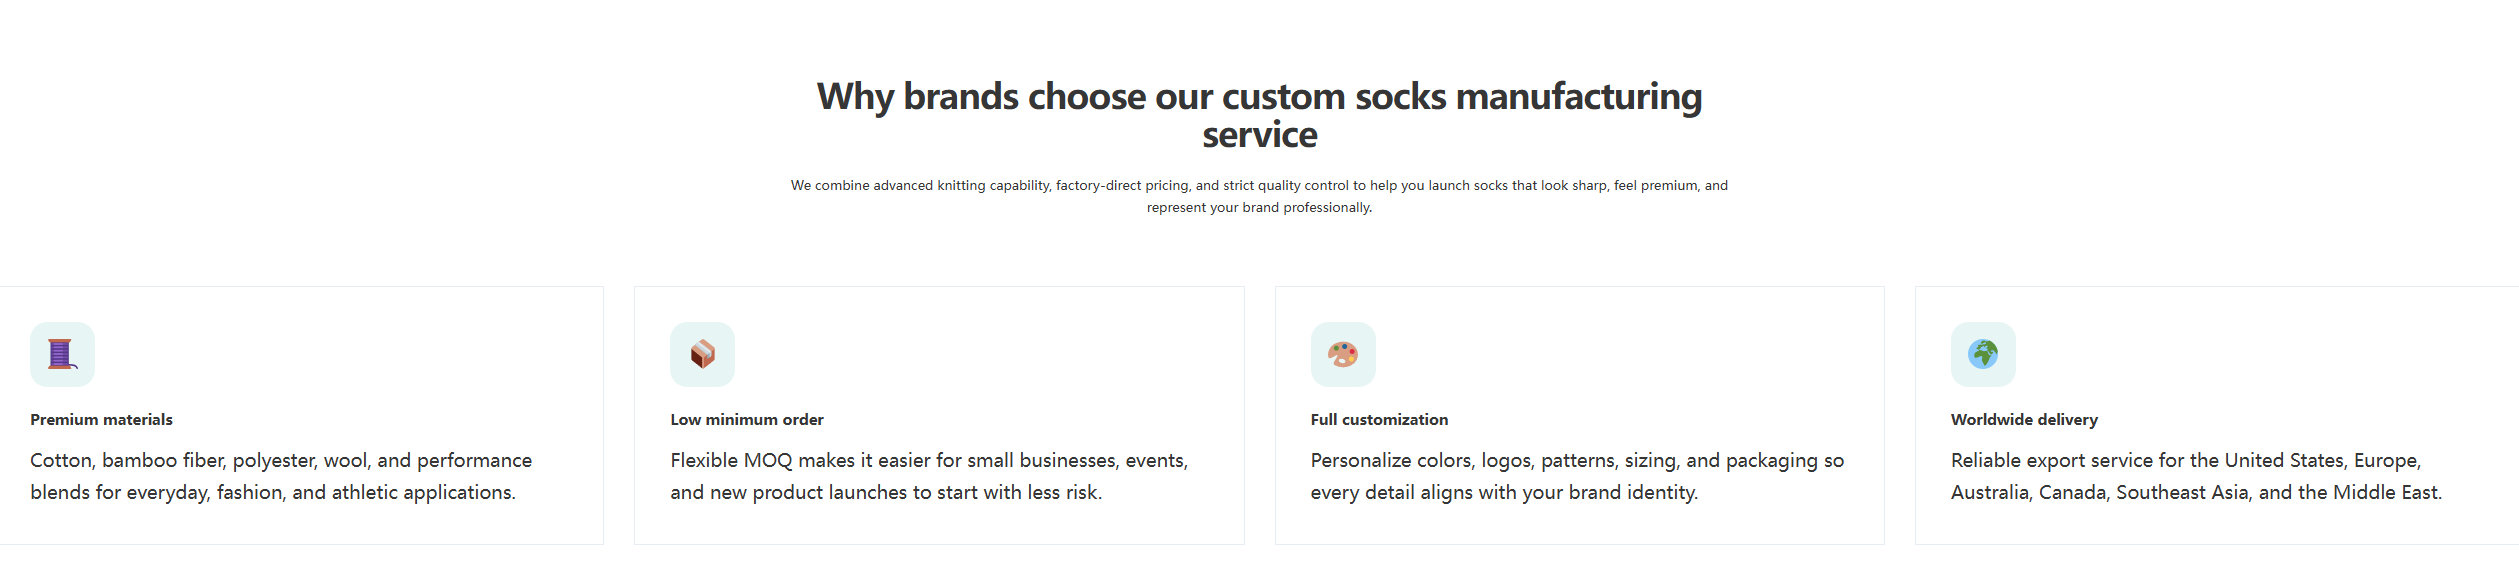Click the globe earth icon
The image size is (2519, 586).
coord(1983,354)
